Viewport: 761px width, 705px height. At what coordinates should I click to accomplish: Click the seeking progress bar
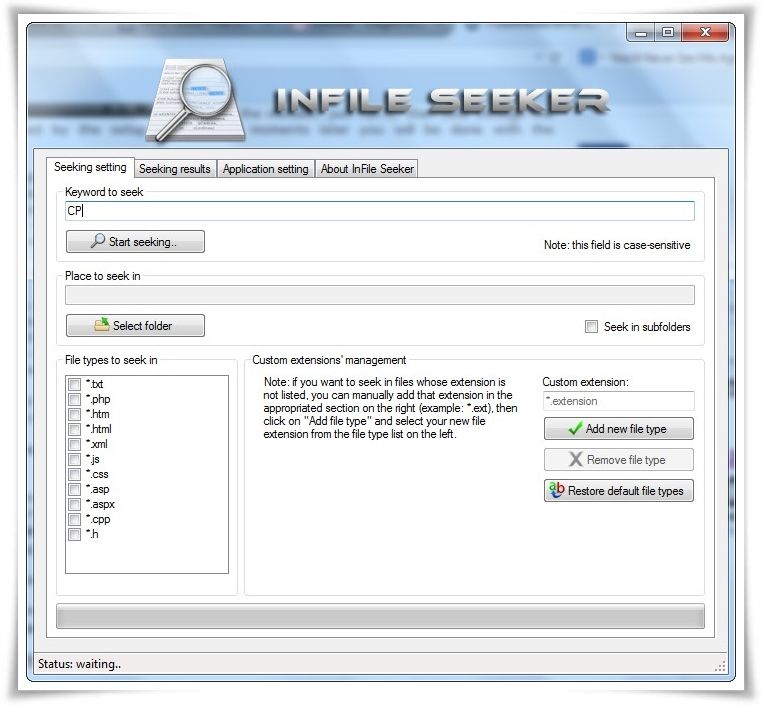coord(380,616)
